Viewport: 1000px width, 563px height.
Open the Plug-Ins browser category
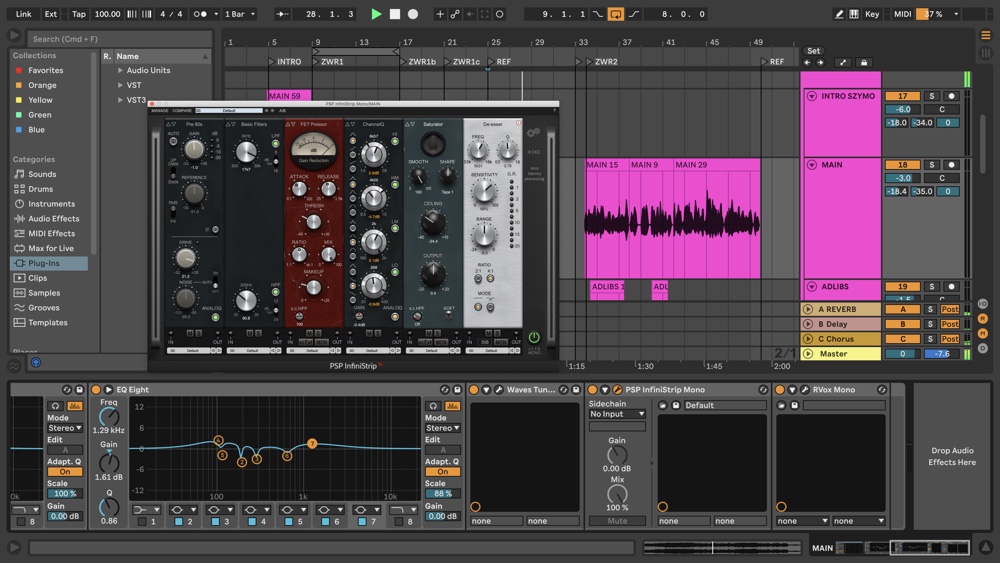[44, 263]
